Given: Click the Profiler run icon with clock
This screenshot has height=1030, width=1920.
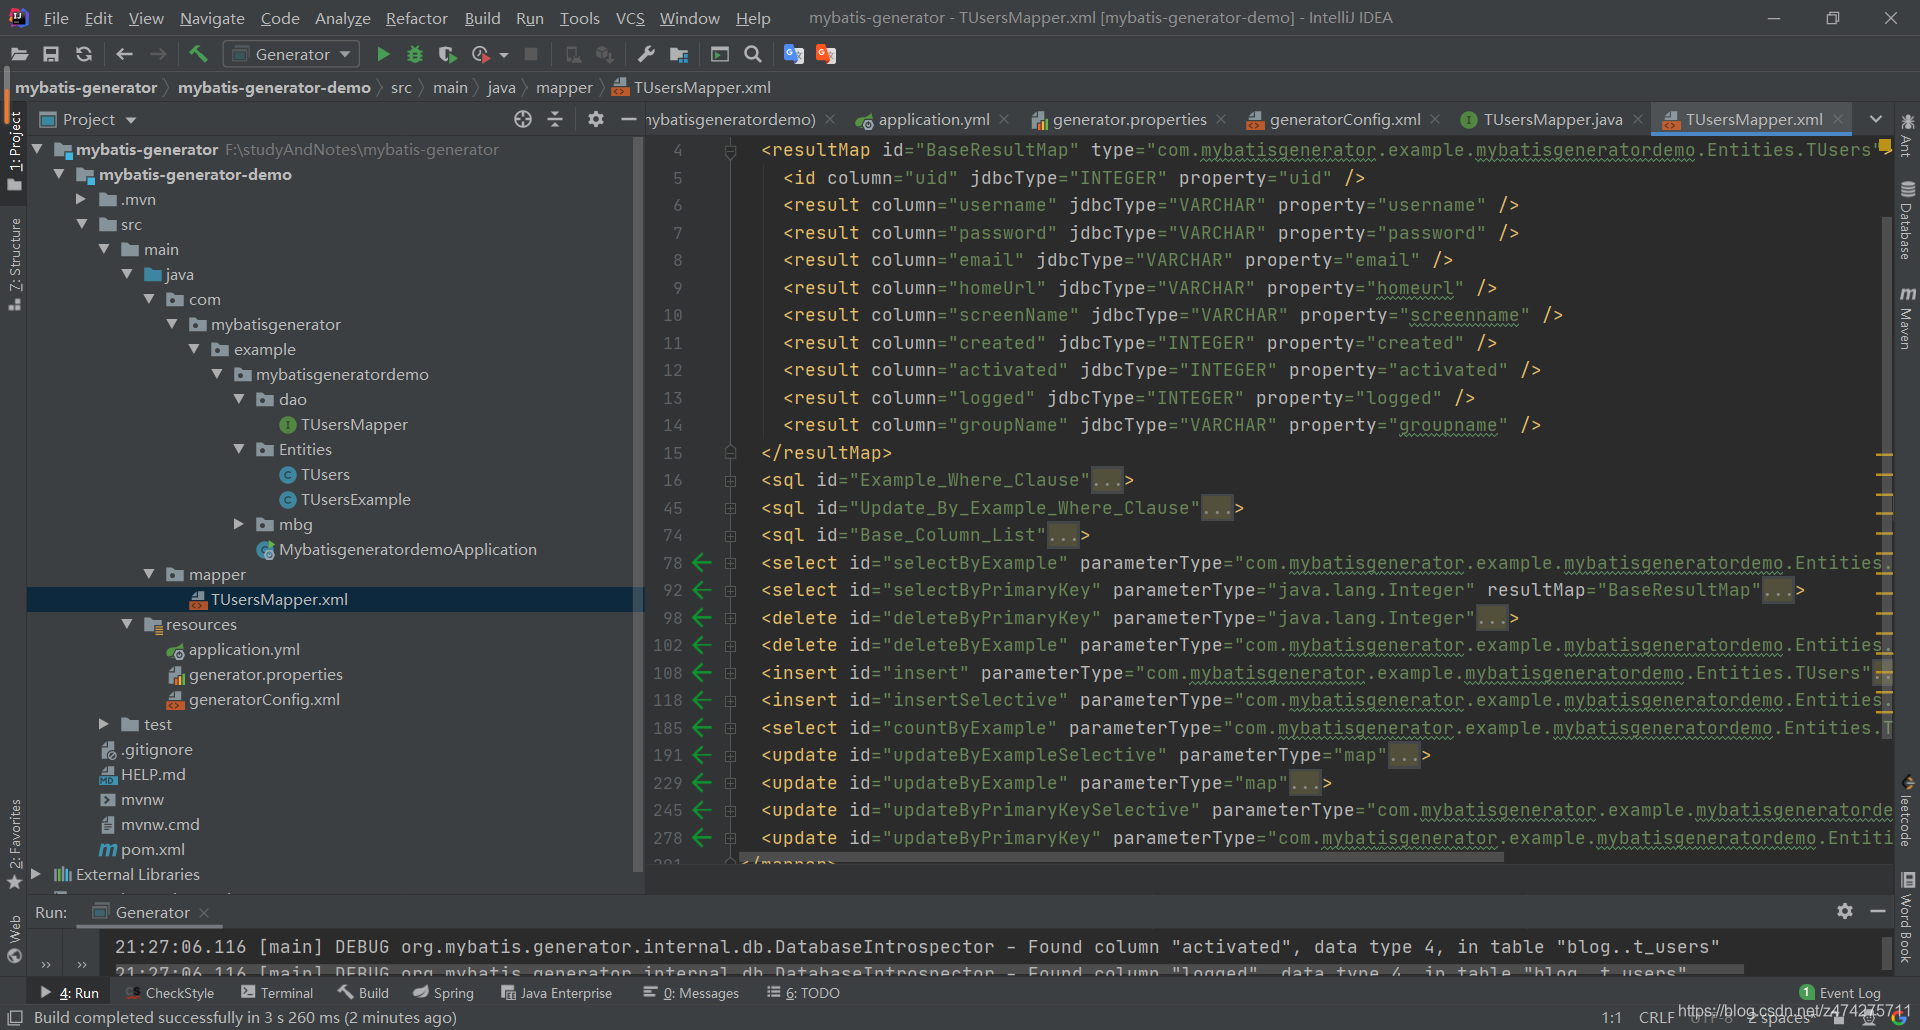Looking at the screenshot, I should click(x=481, y=54).
